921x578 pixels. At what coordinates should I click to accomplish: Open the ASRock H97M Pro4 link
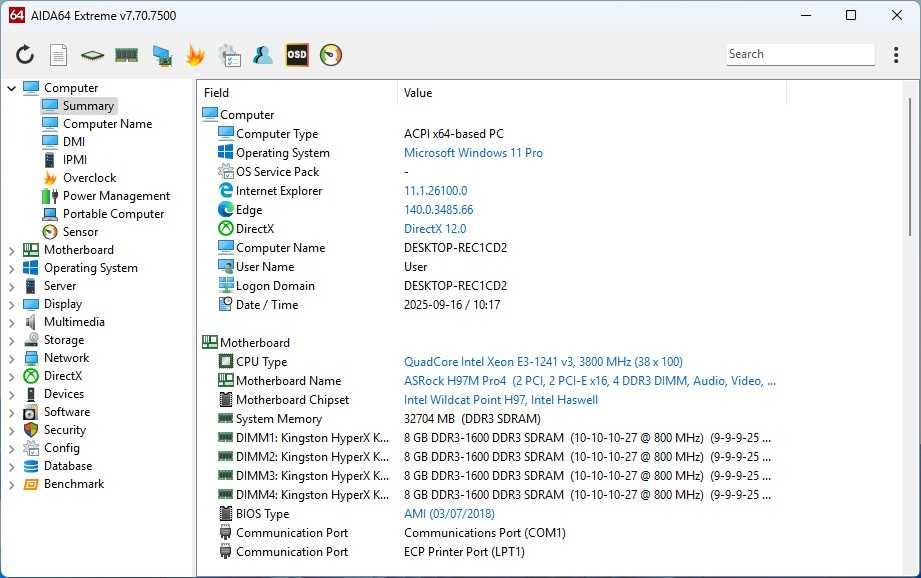(x=589, y=381)
